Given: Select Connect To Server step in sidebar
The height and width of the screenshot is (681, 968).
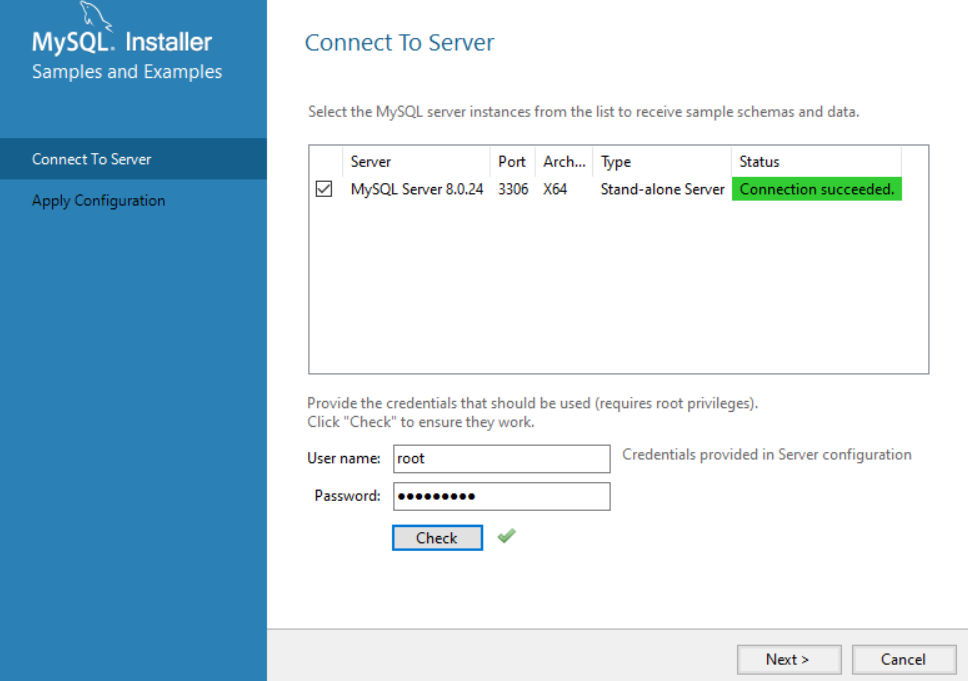Looking at the screenshot, I should (x=133, y=159).
